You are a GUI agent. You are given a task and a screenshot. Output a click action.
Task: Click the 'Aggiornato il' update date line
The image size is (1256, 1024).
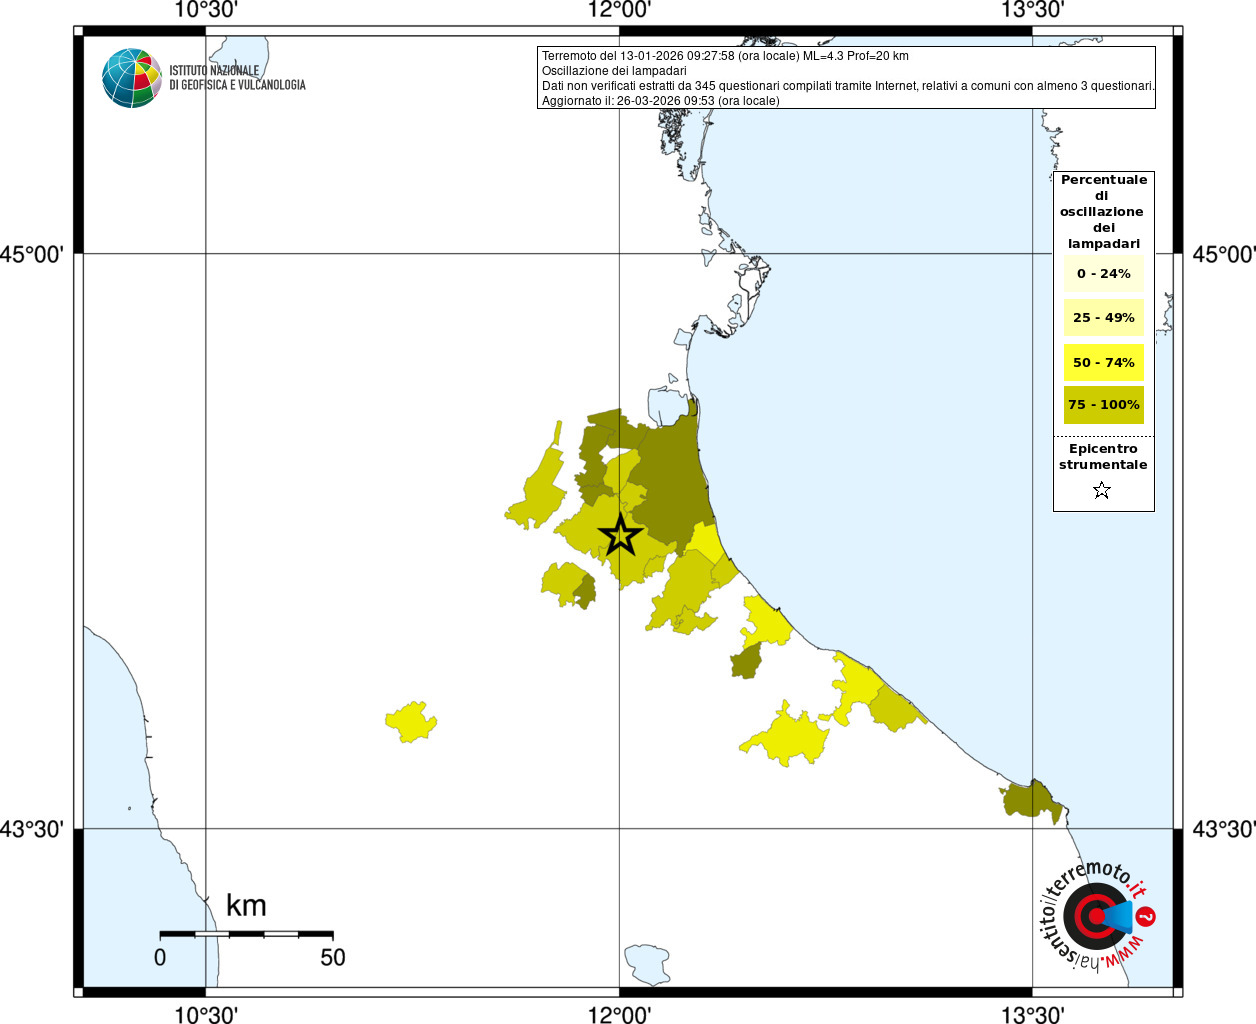660,101
